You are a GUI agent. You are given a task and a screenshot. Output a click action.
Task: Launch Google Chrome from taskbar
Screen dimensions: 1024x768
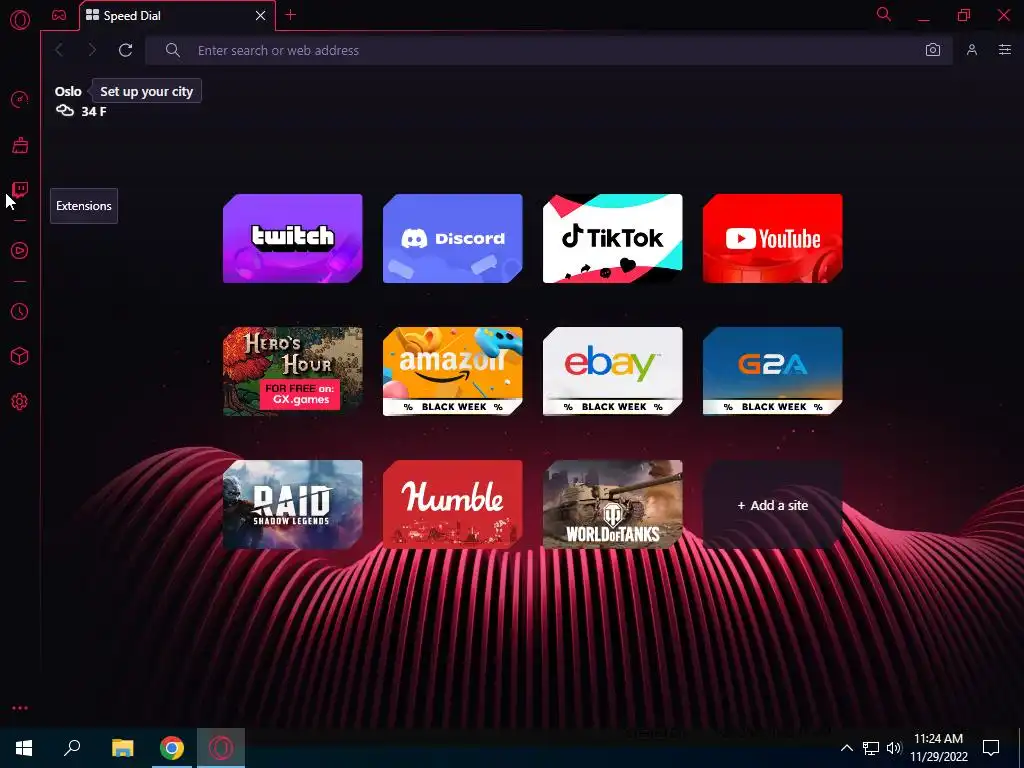(172, 748)
